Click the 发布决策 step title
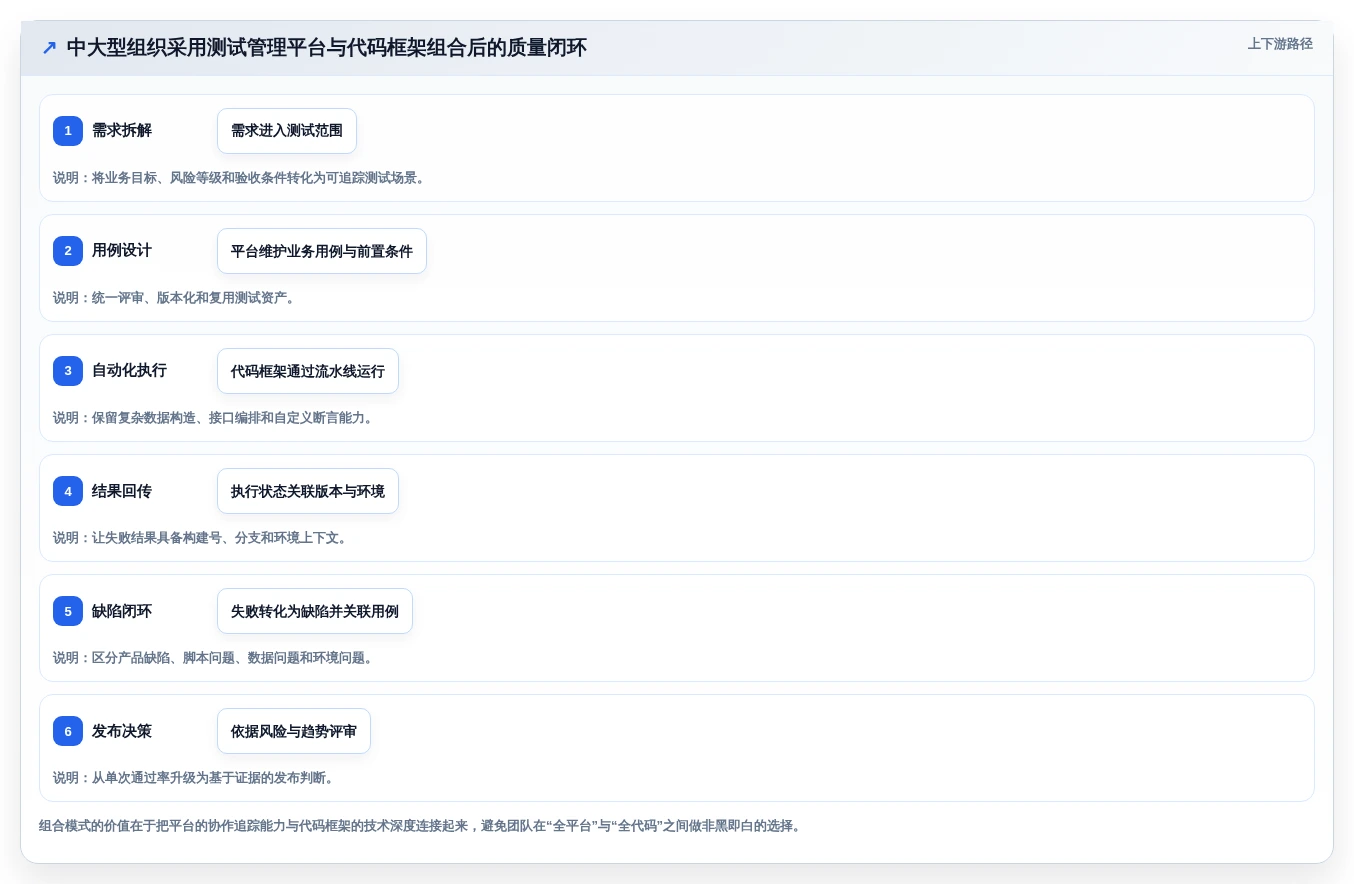The image size is (1354, 884). pyautogui.click(x=122, y=731)
